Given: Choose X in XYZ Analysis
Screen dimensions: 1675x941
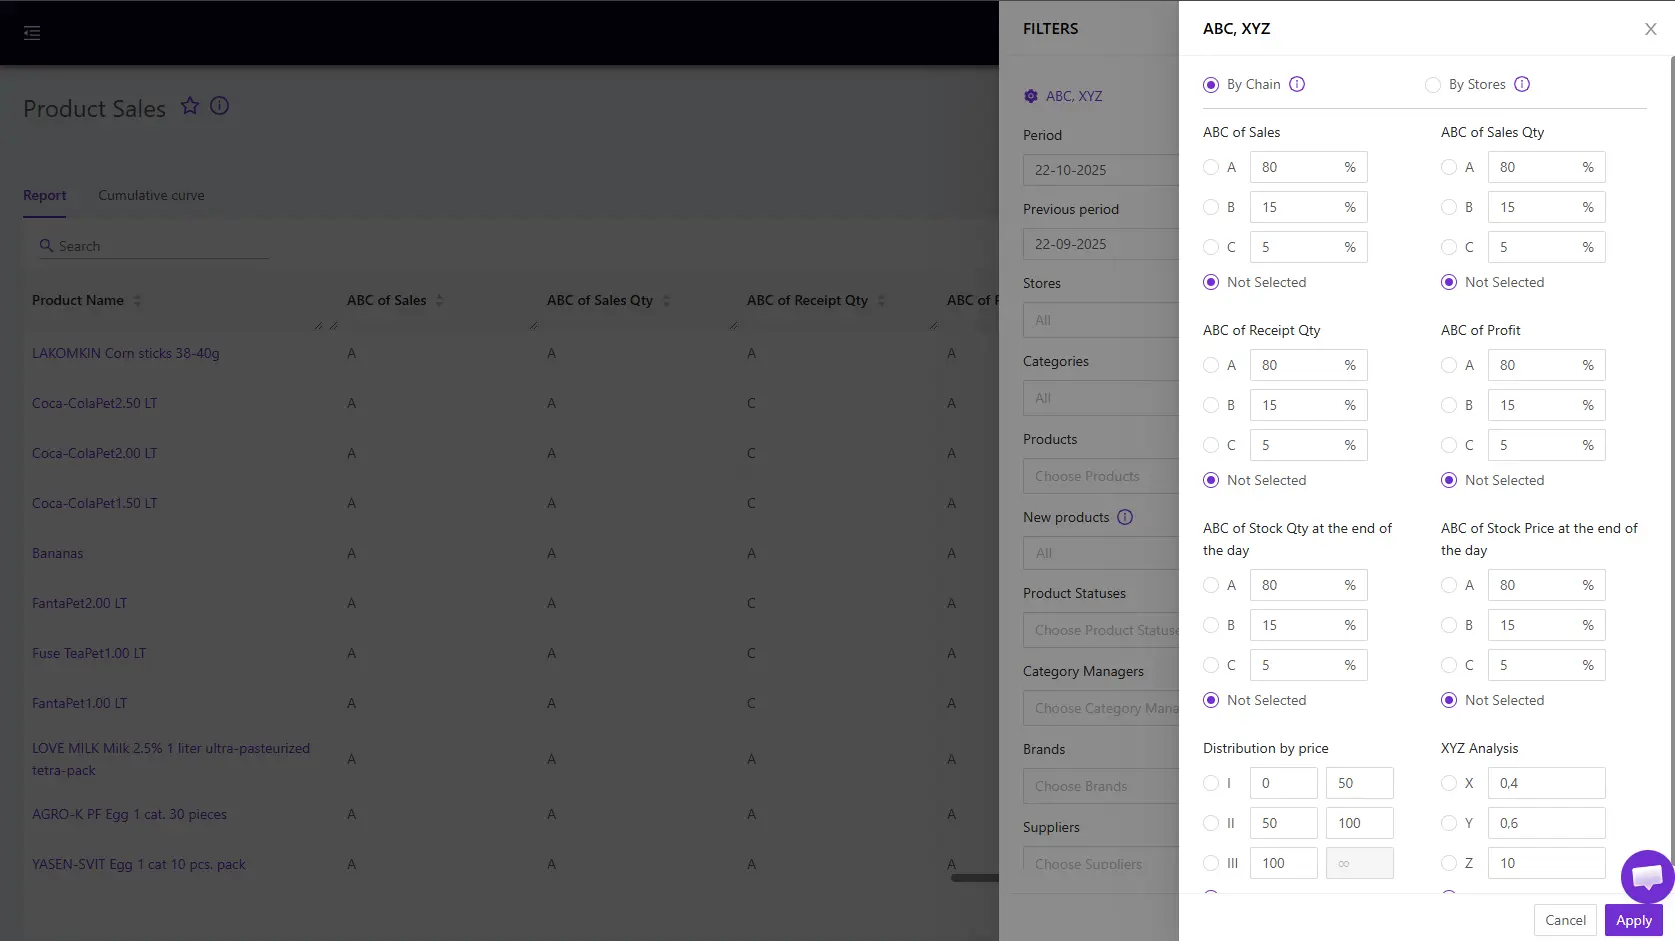Looking at the screenshot, I should click(1449, 783).
